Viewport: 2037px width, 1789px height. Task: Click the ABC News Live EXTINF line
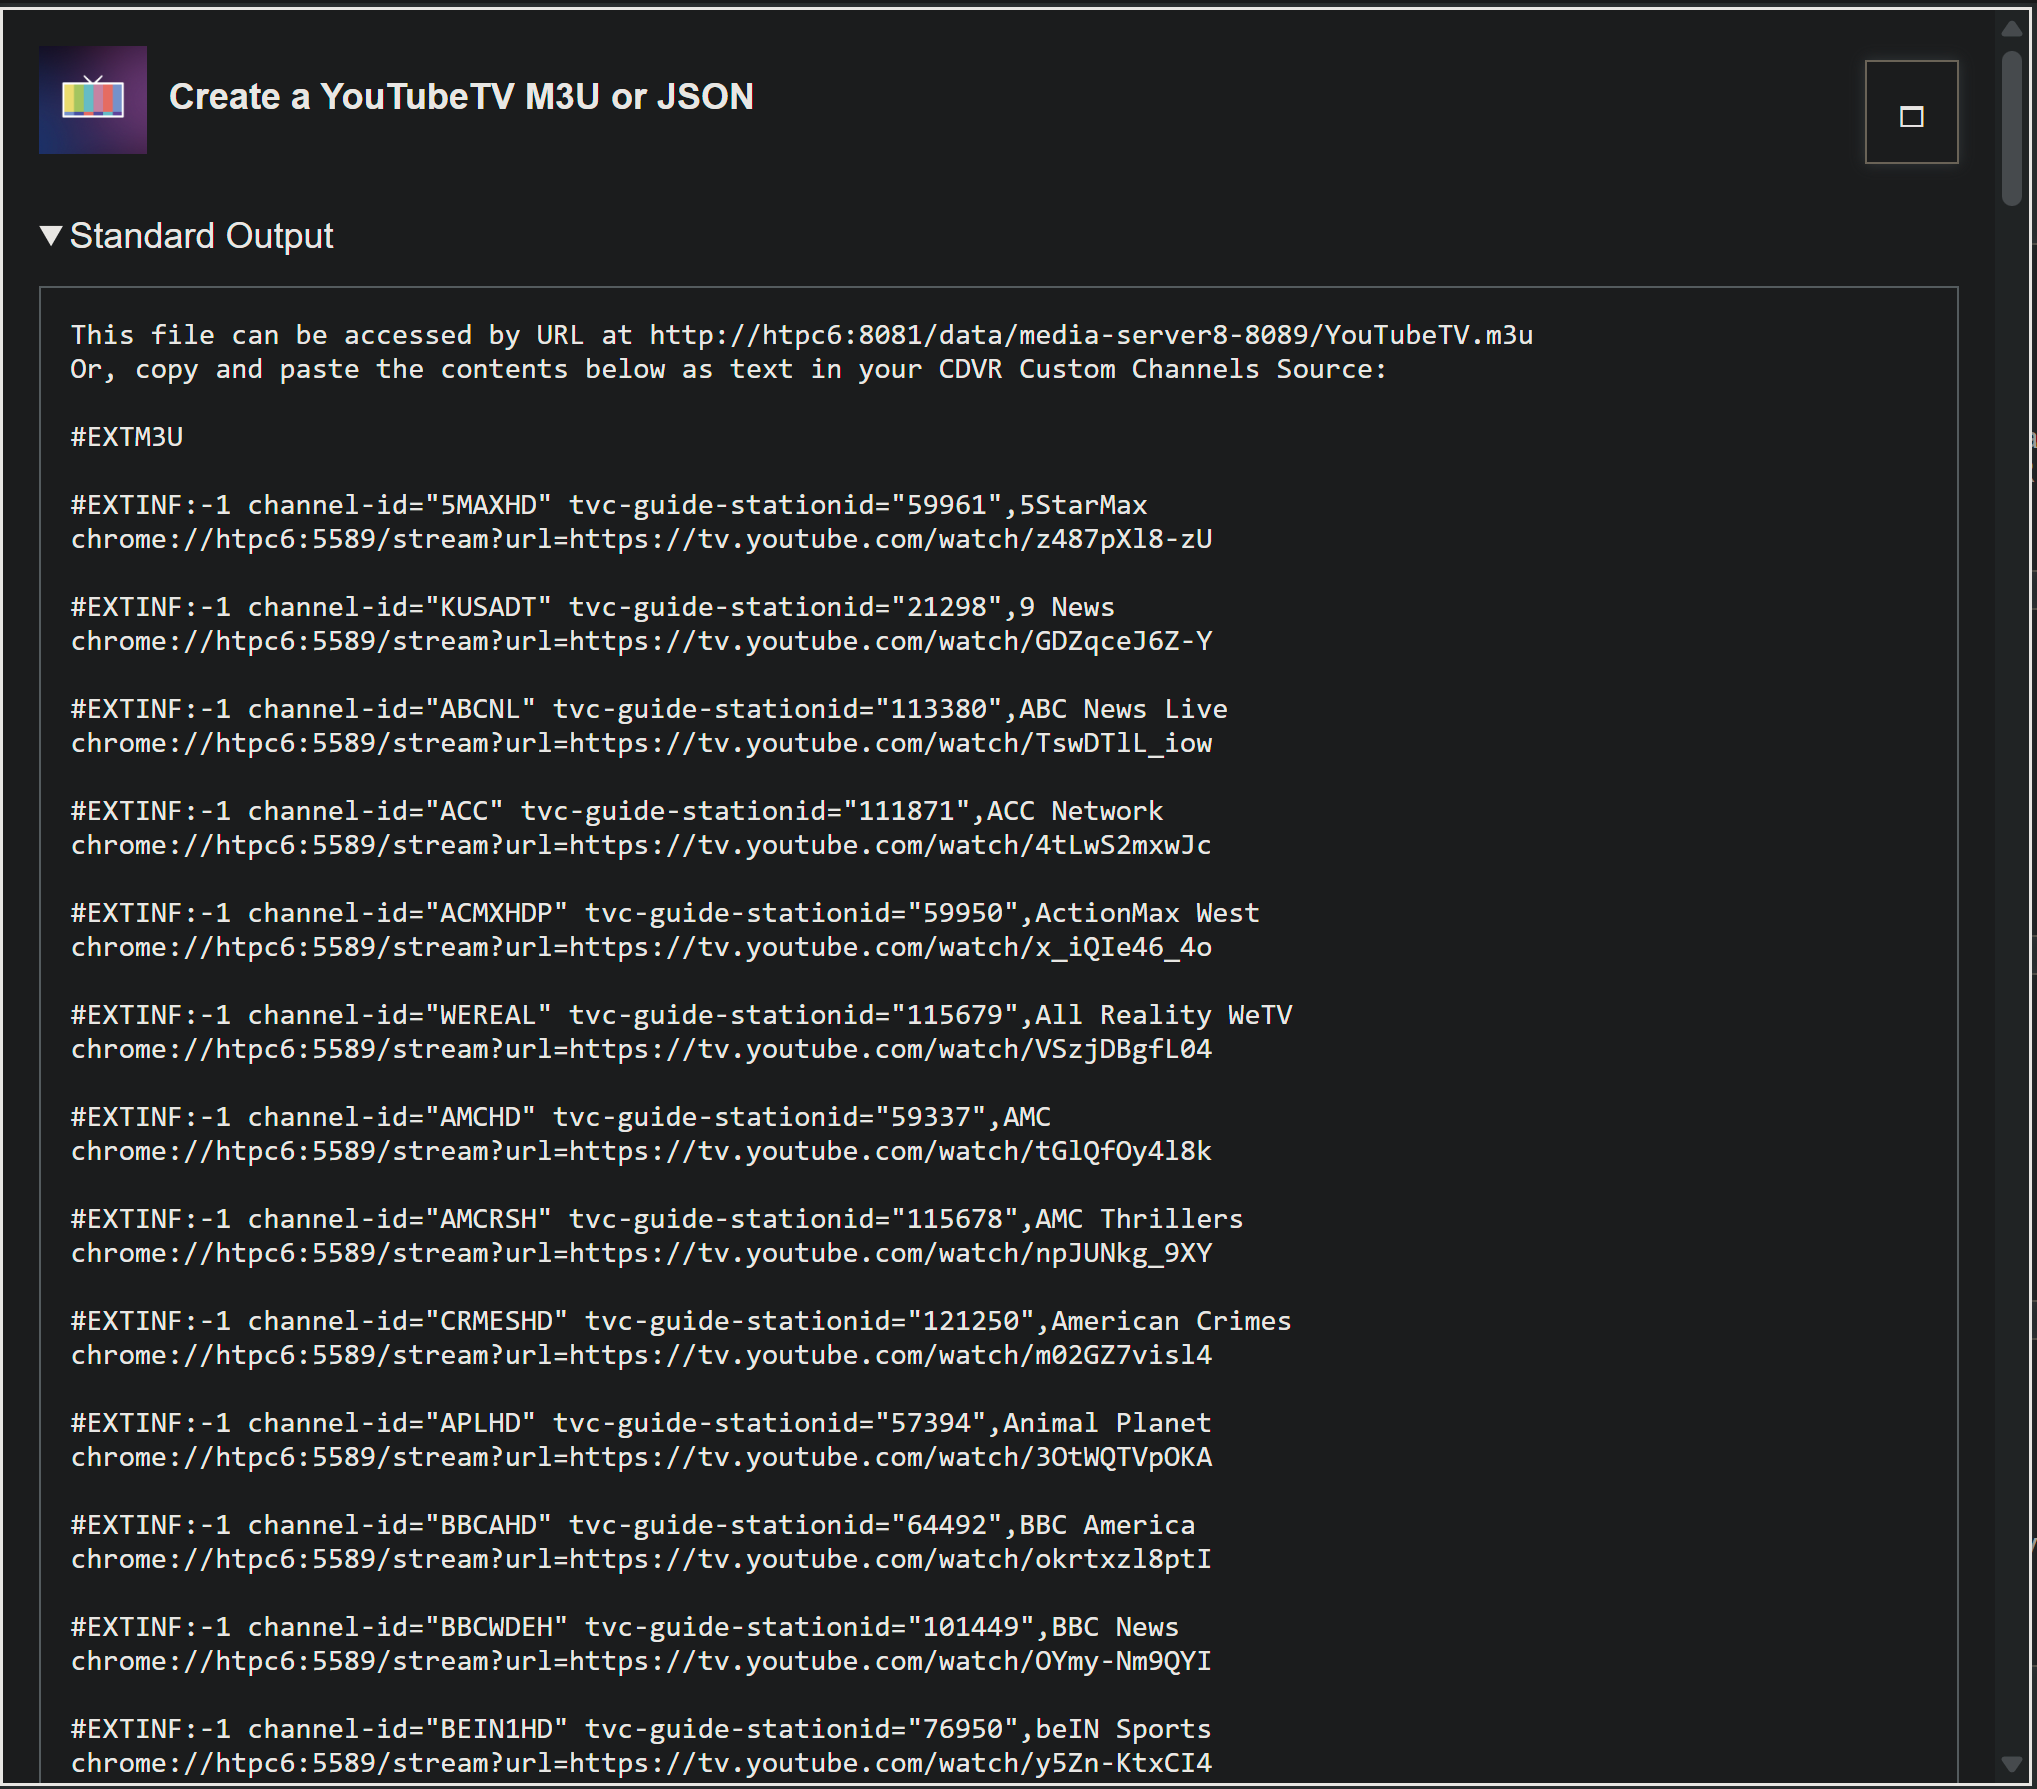[648, 709]
